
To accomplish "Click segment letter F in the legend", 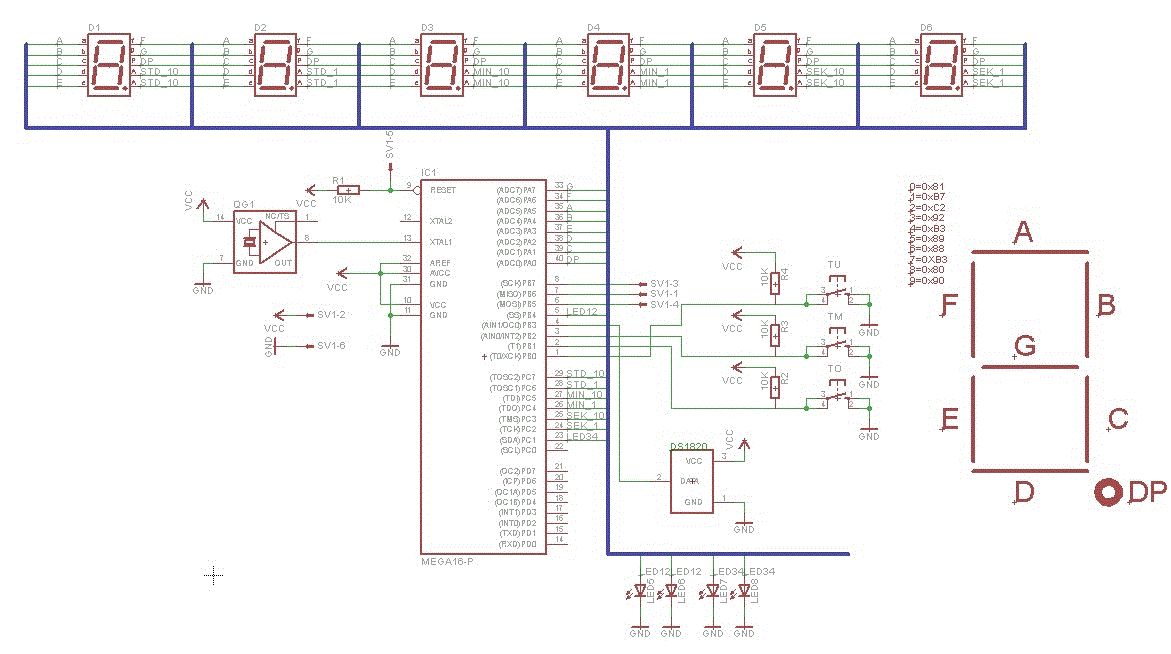I will (x=948, y=305).
